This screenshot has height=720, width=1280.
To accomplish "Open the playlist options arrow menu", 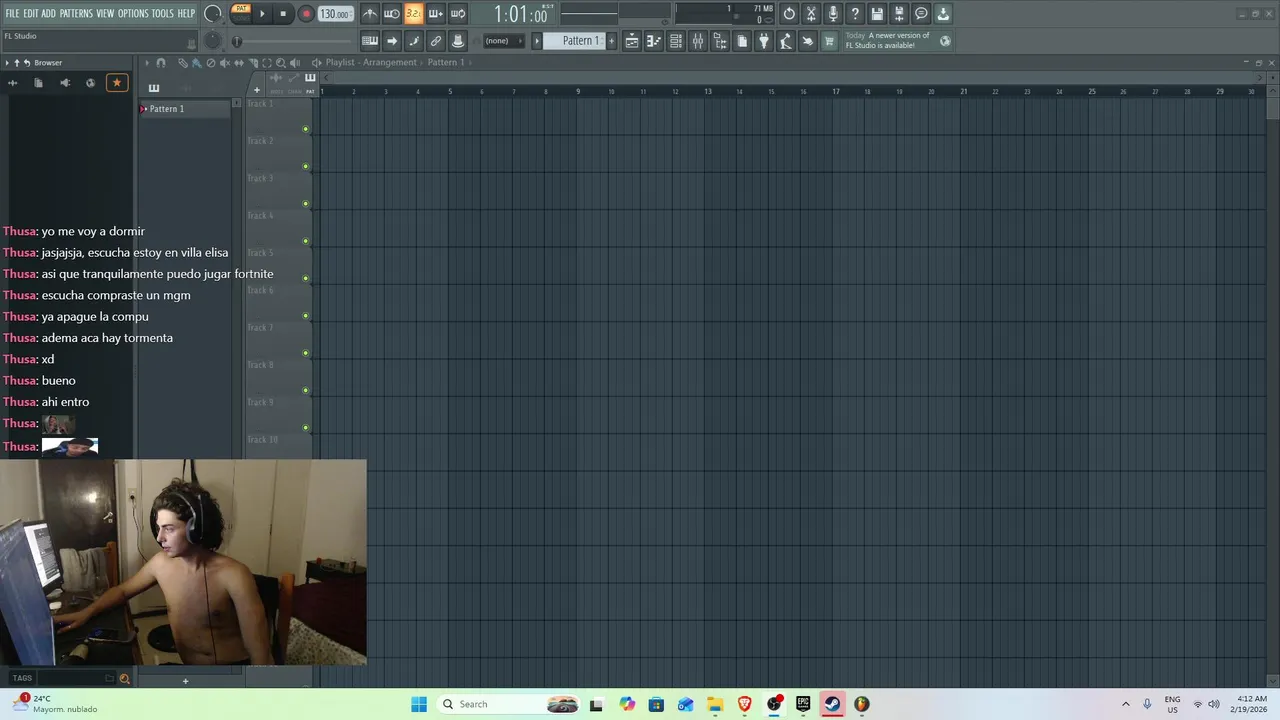I will click(x=147, y=62).
